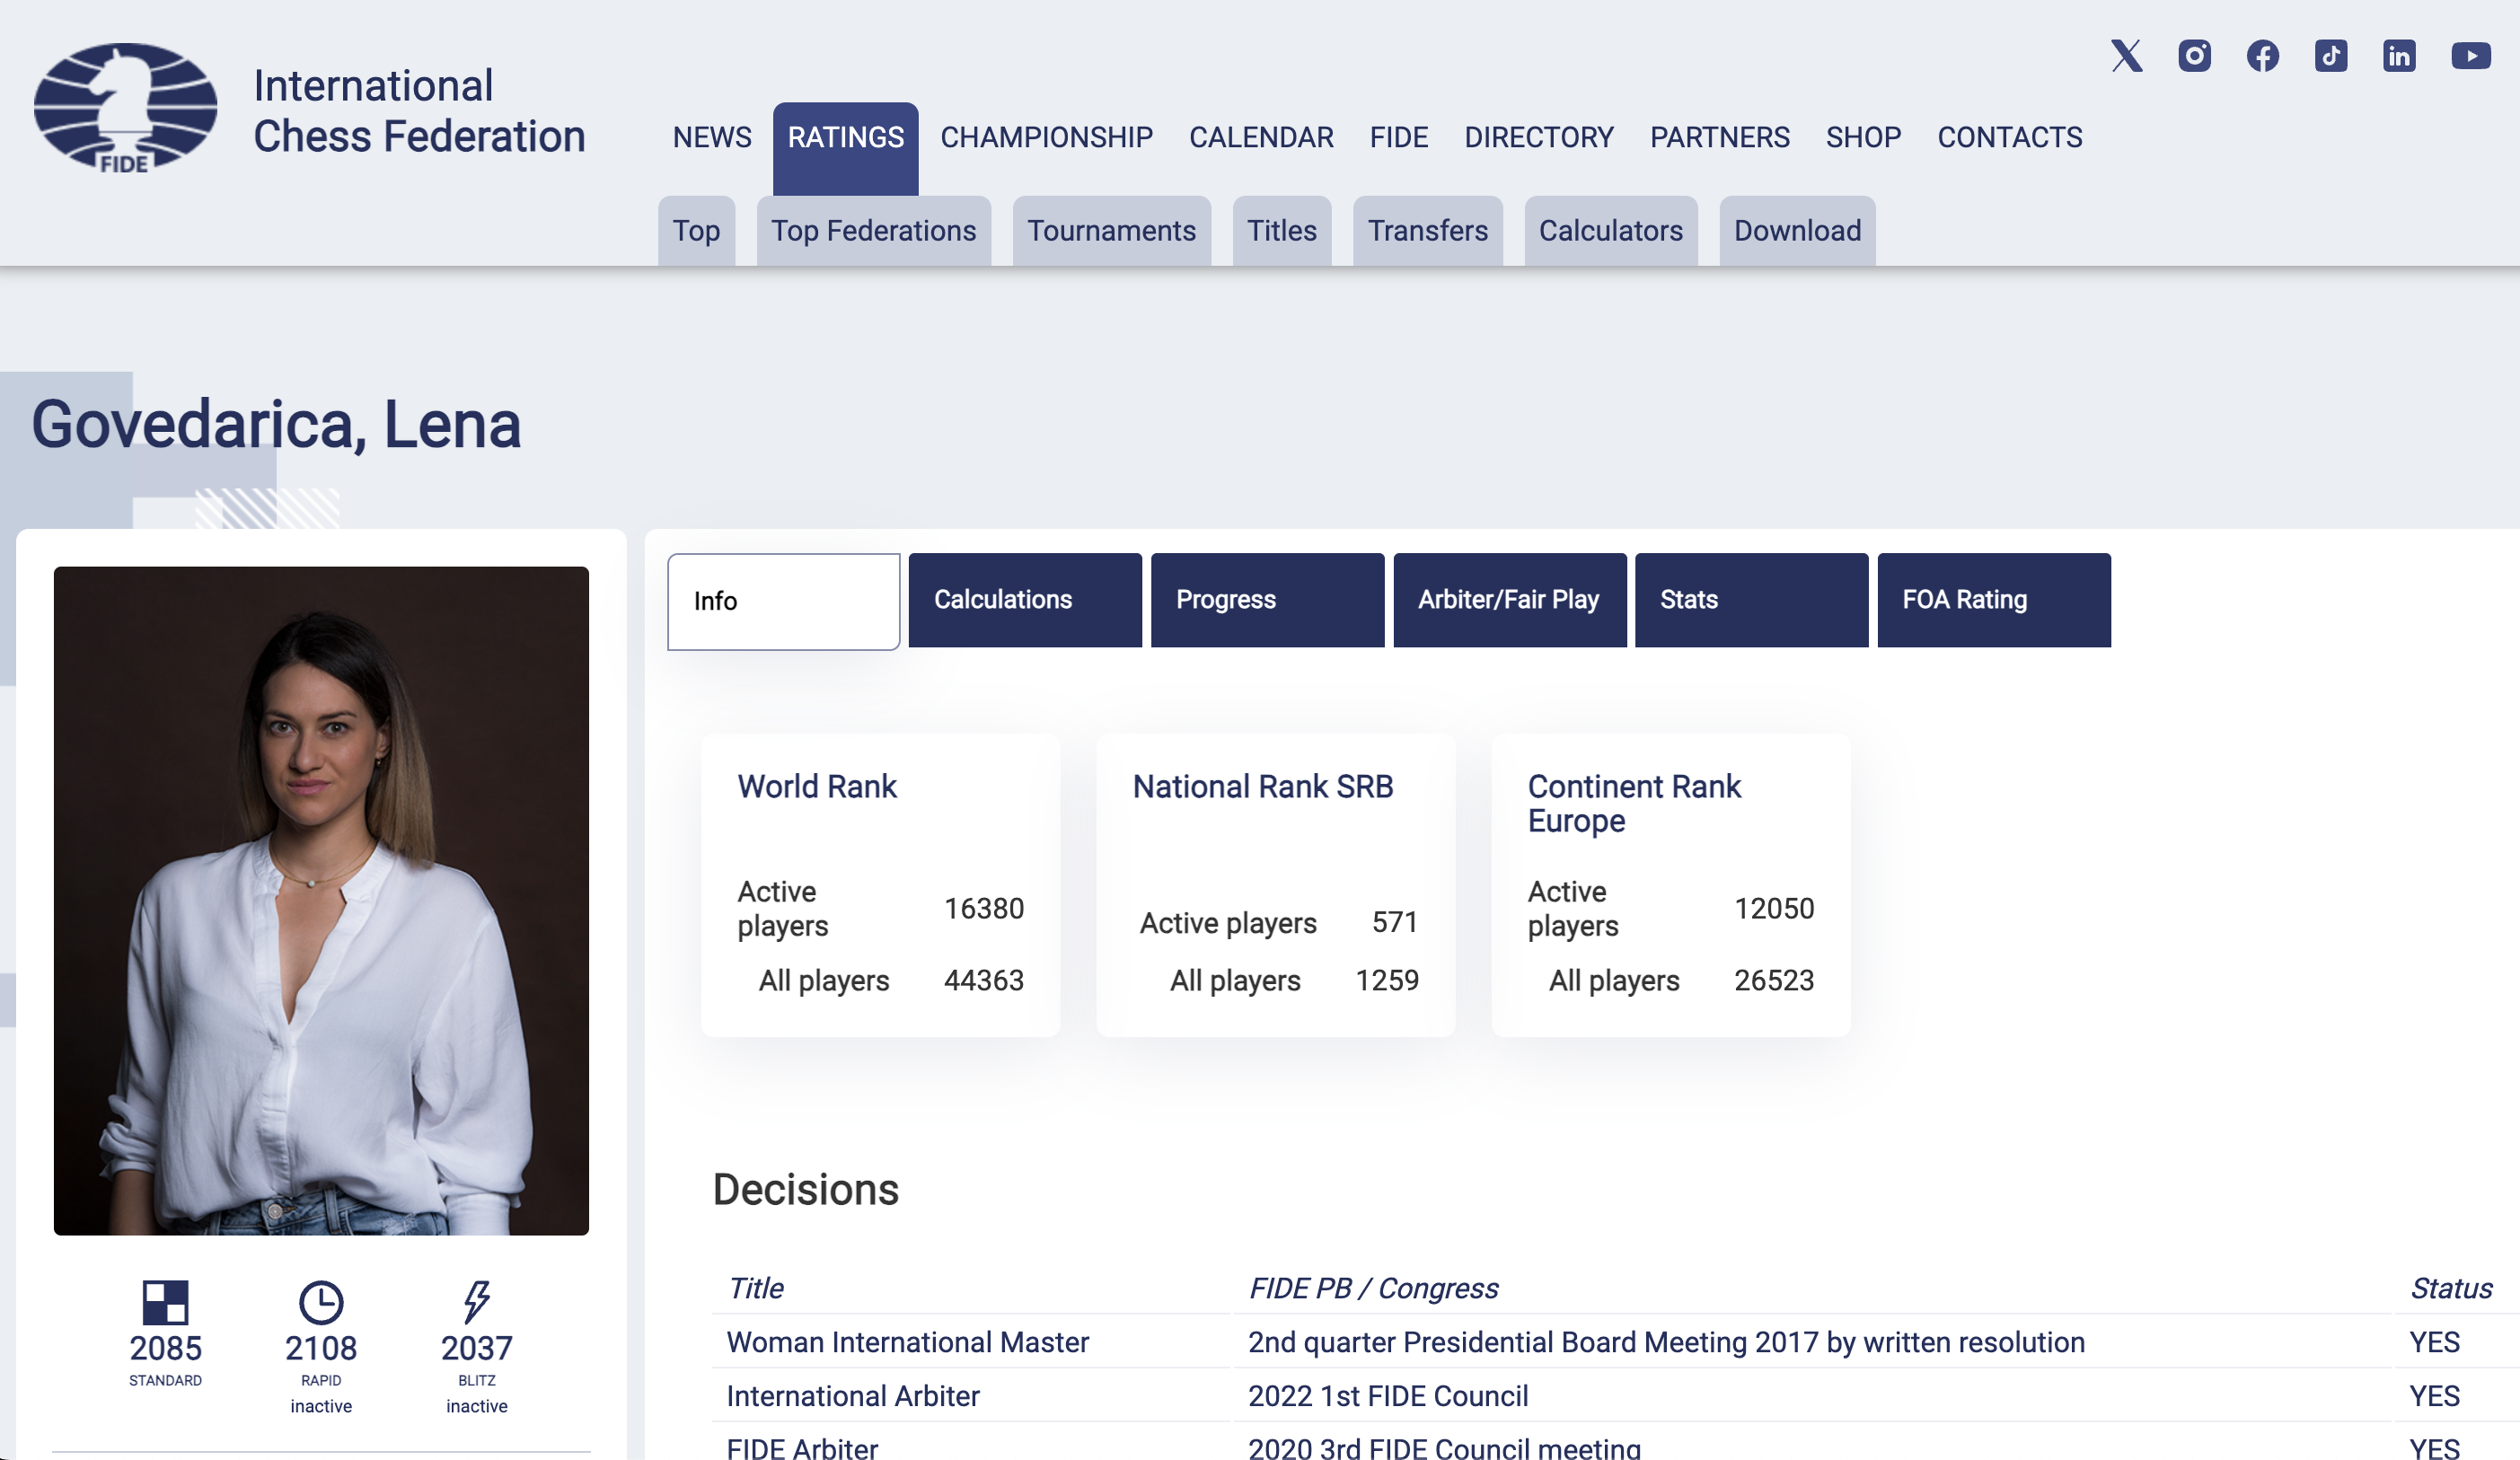The width and height of the screenshot is (2520, 1460).
Task: Select the Titles submenu tab
Action: [x=1281, y=231]
